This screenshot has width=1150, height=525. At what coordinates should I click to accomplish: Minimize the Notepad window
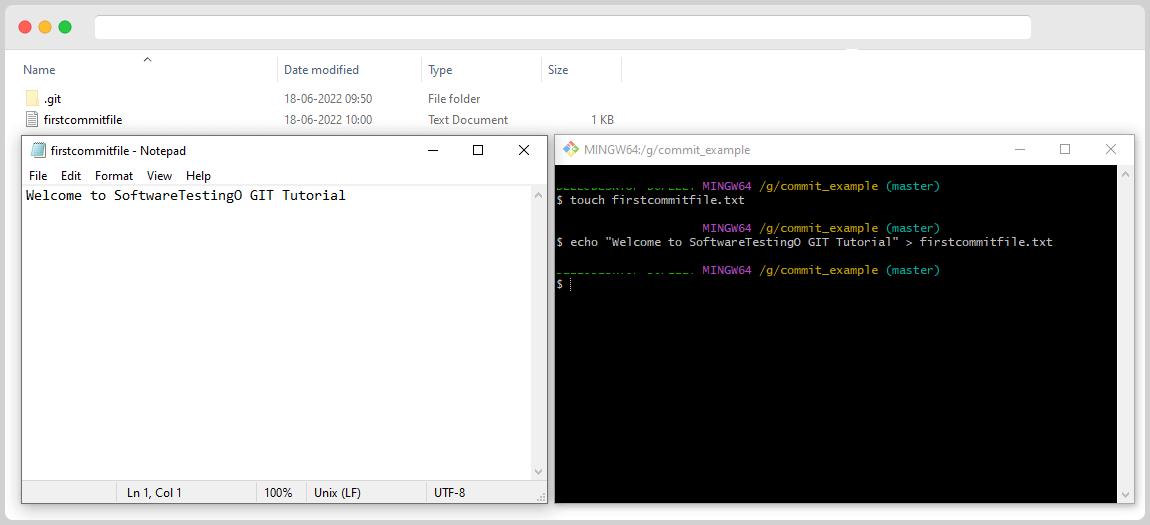(x=433, y=150)
